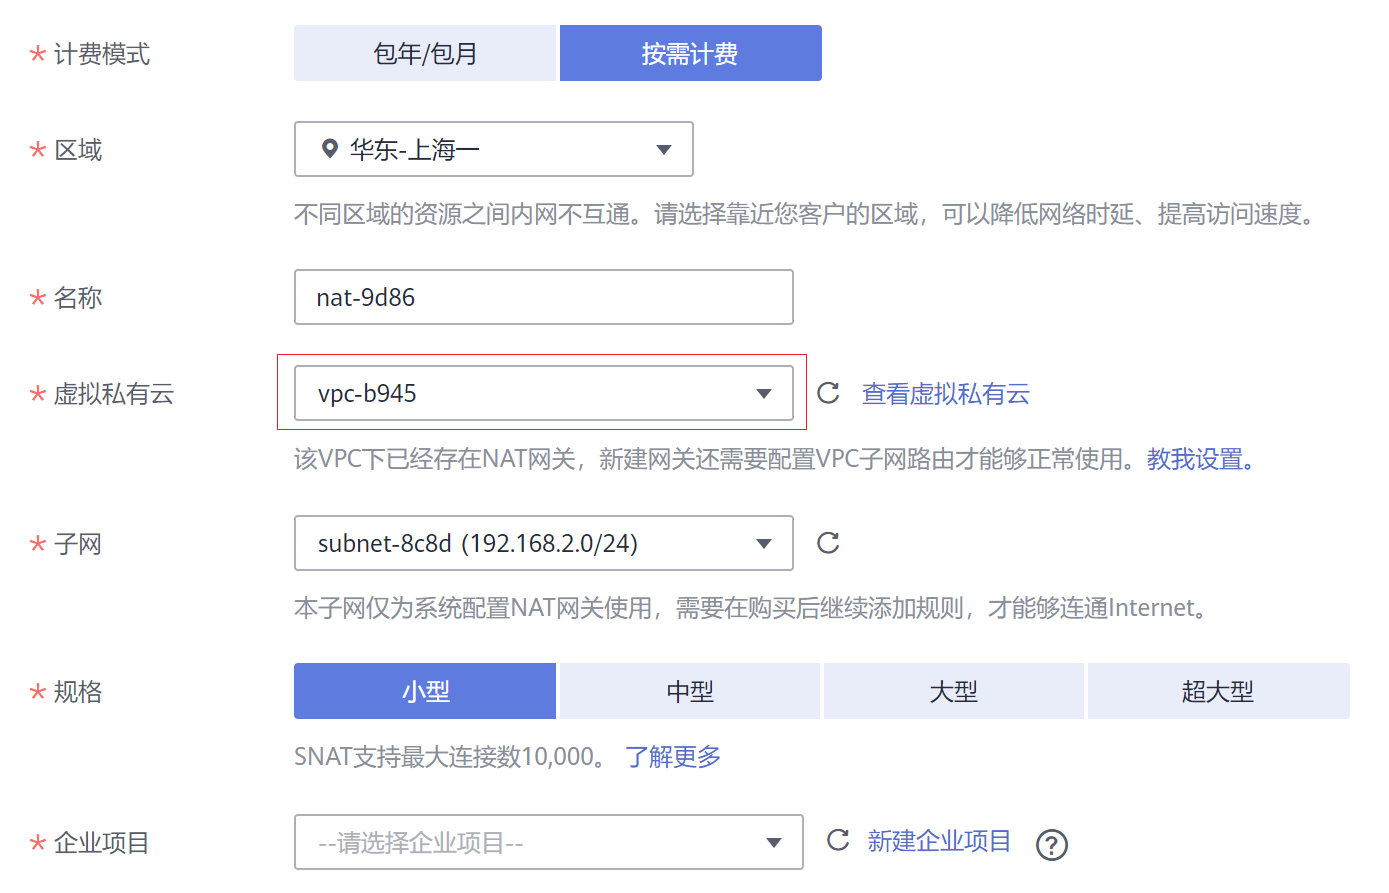Click the 查看虚拟私有云 link
Image resolution: width=1389 pixels, height=893 pixels.
(x=945, y=394)
